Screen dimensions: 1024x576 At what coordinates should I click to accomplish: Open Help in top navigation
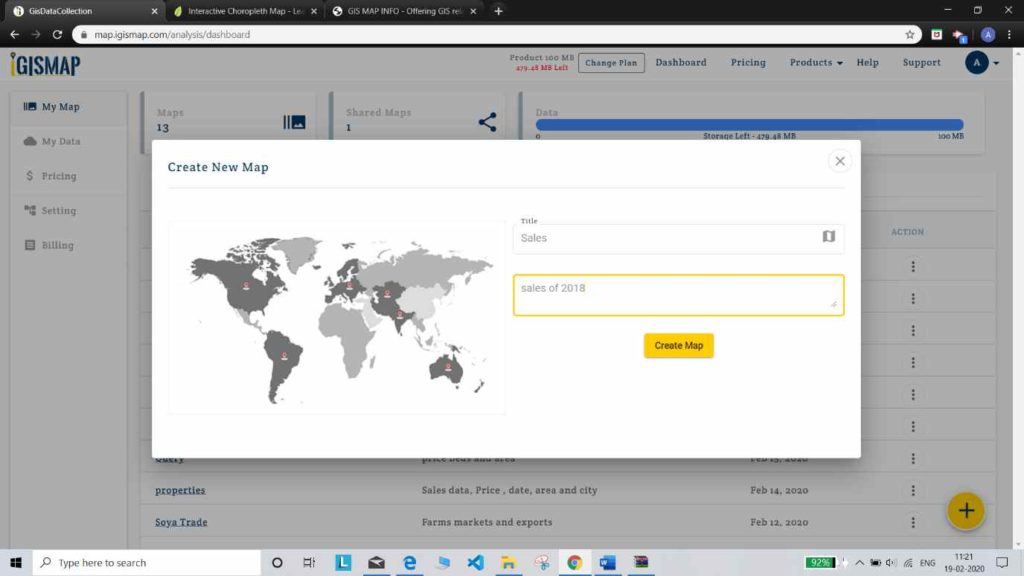pyautogui.click(x=867, y=63)
